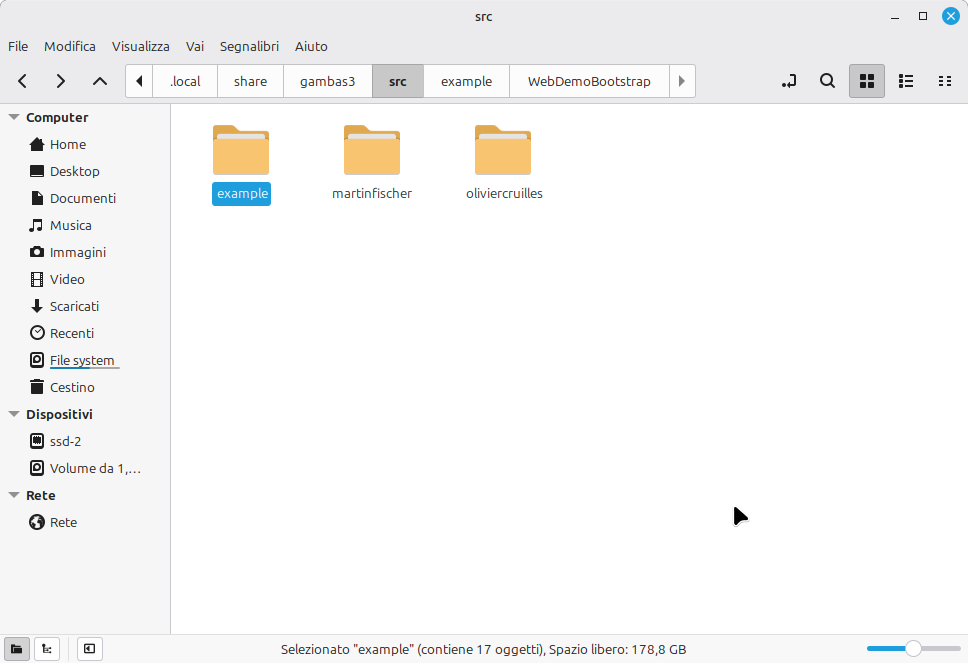968x663 pixels.
Task: Adjust the icon zoom slider
Action: coord(912,649)
